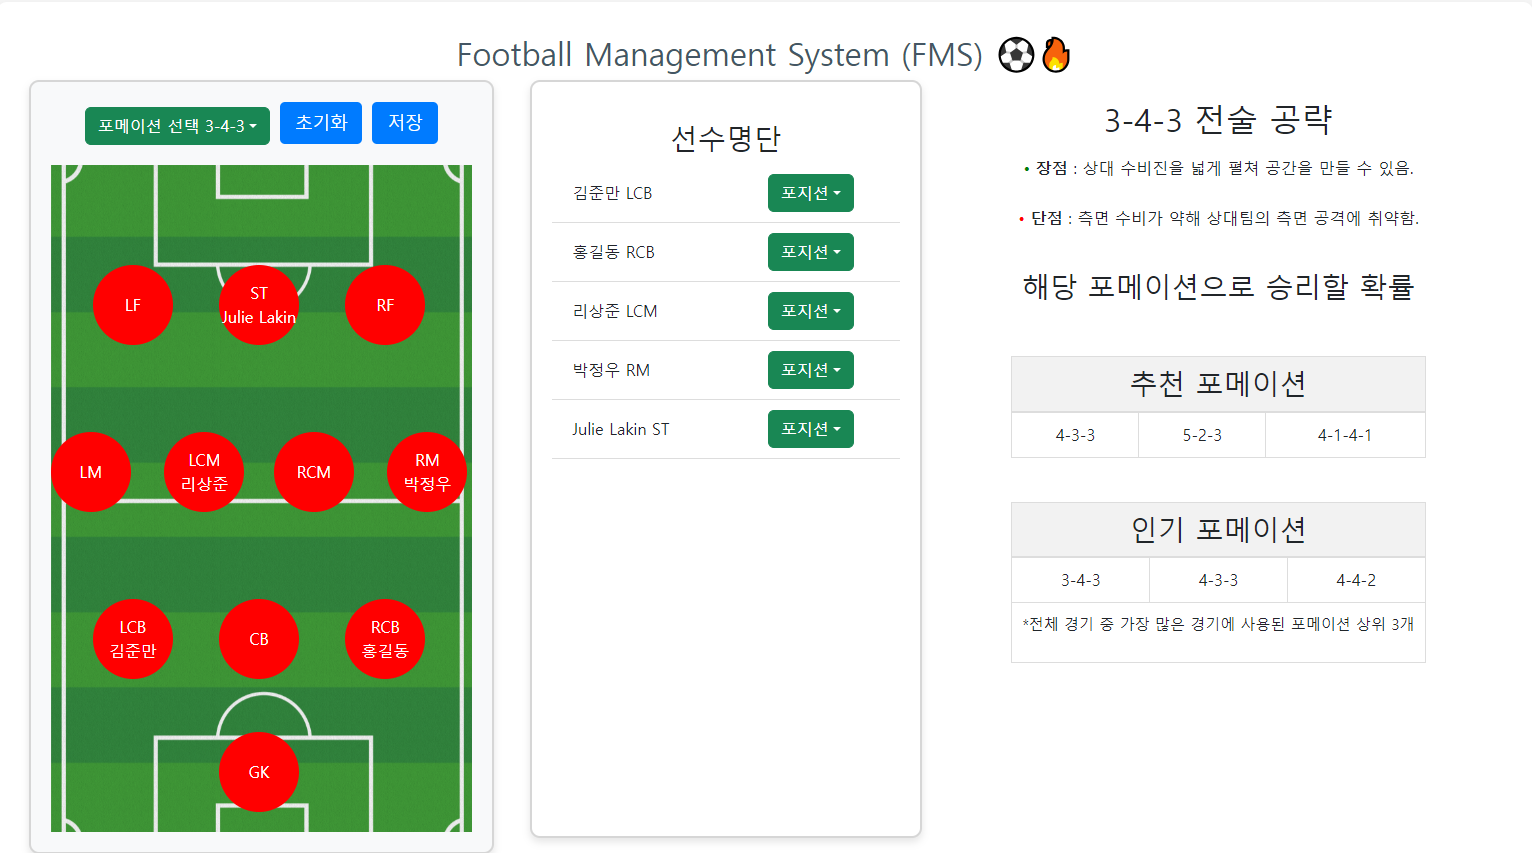Select the CB position circle
The width and height of the screenshot is (1532, 853).
259,638
